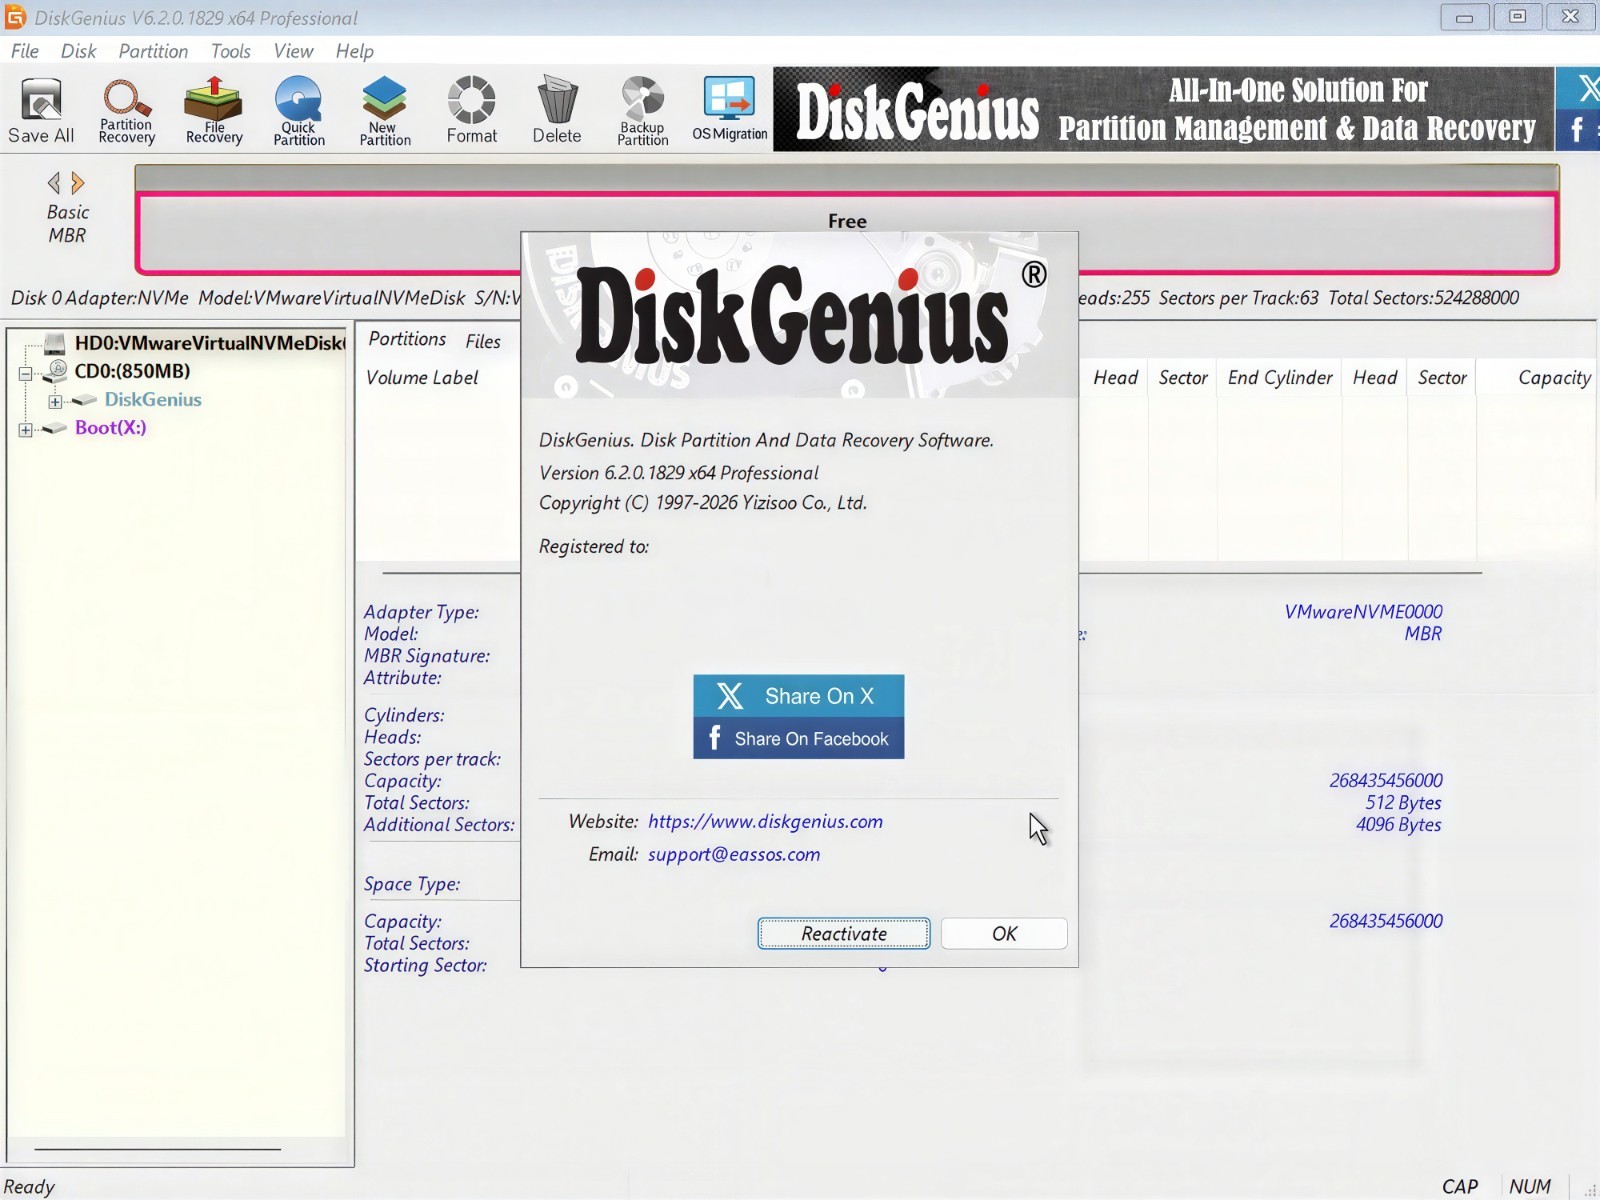
Task: Open the File menu
Action: [x=25, y=51]
